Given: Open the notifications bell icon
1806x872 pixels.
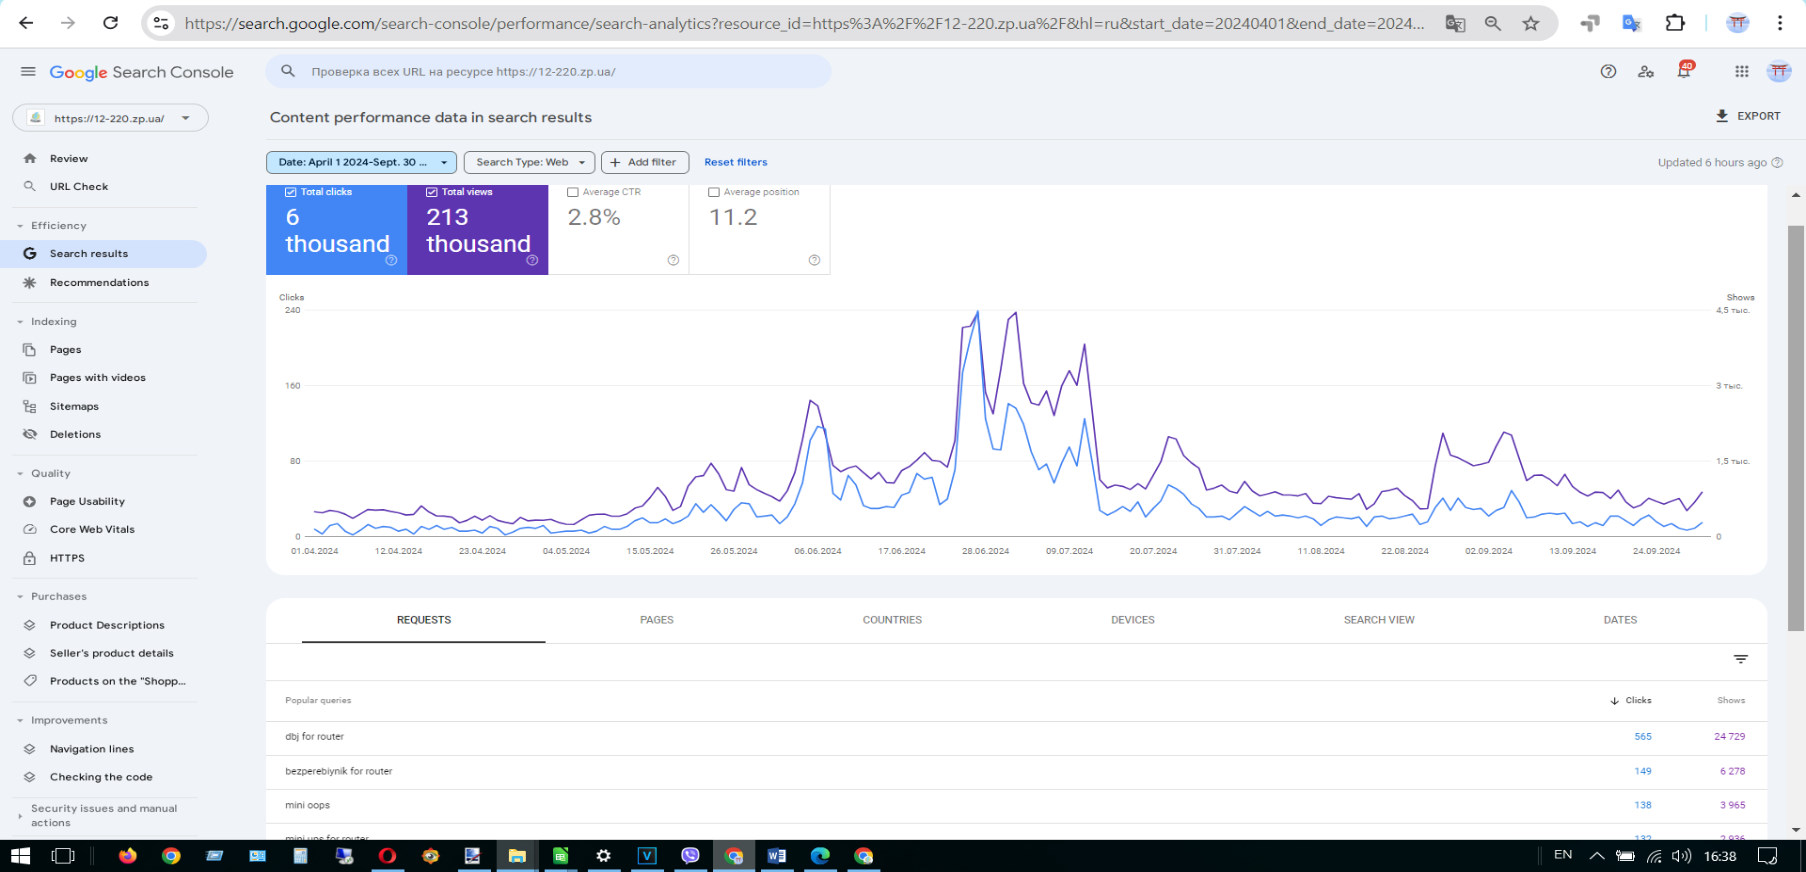Looking at the screenshot, I should [1684, 71].
